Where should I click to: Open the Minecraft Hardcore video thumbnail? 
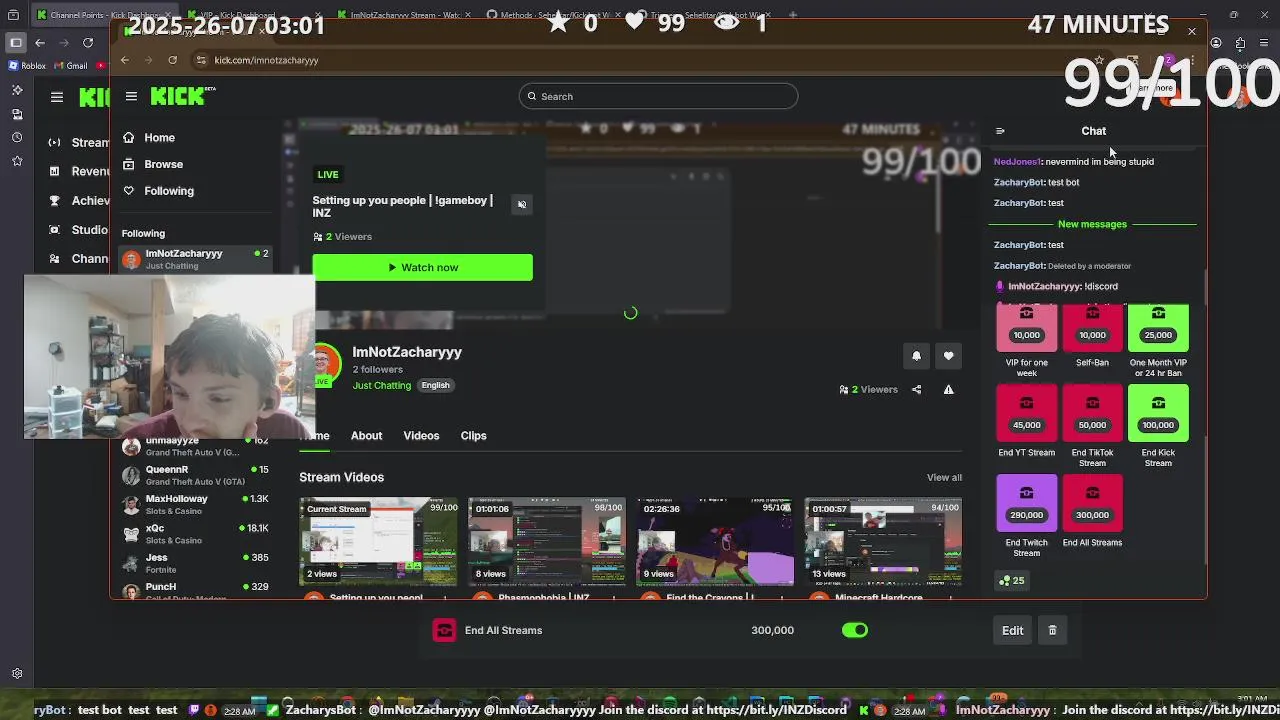pyautogui.click(x=883, y=541)
